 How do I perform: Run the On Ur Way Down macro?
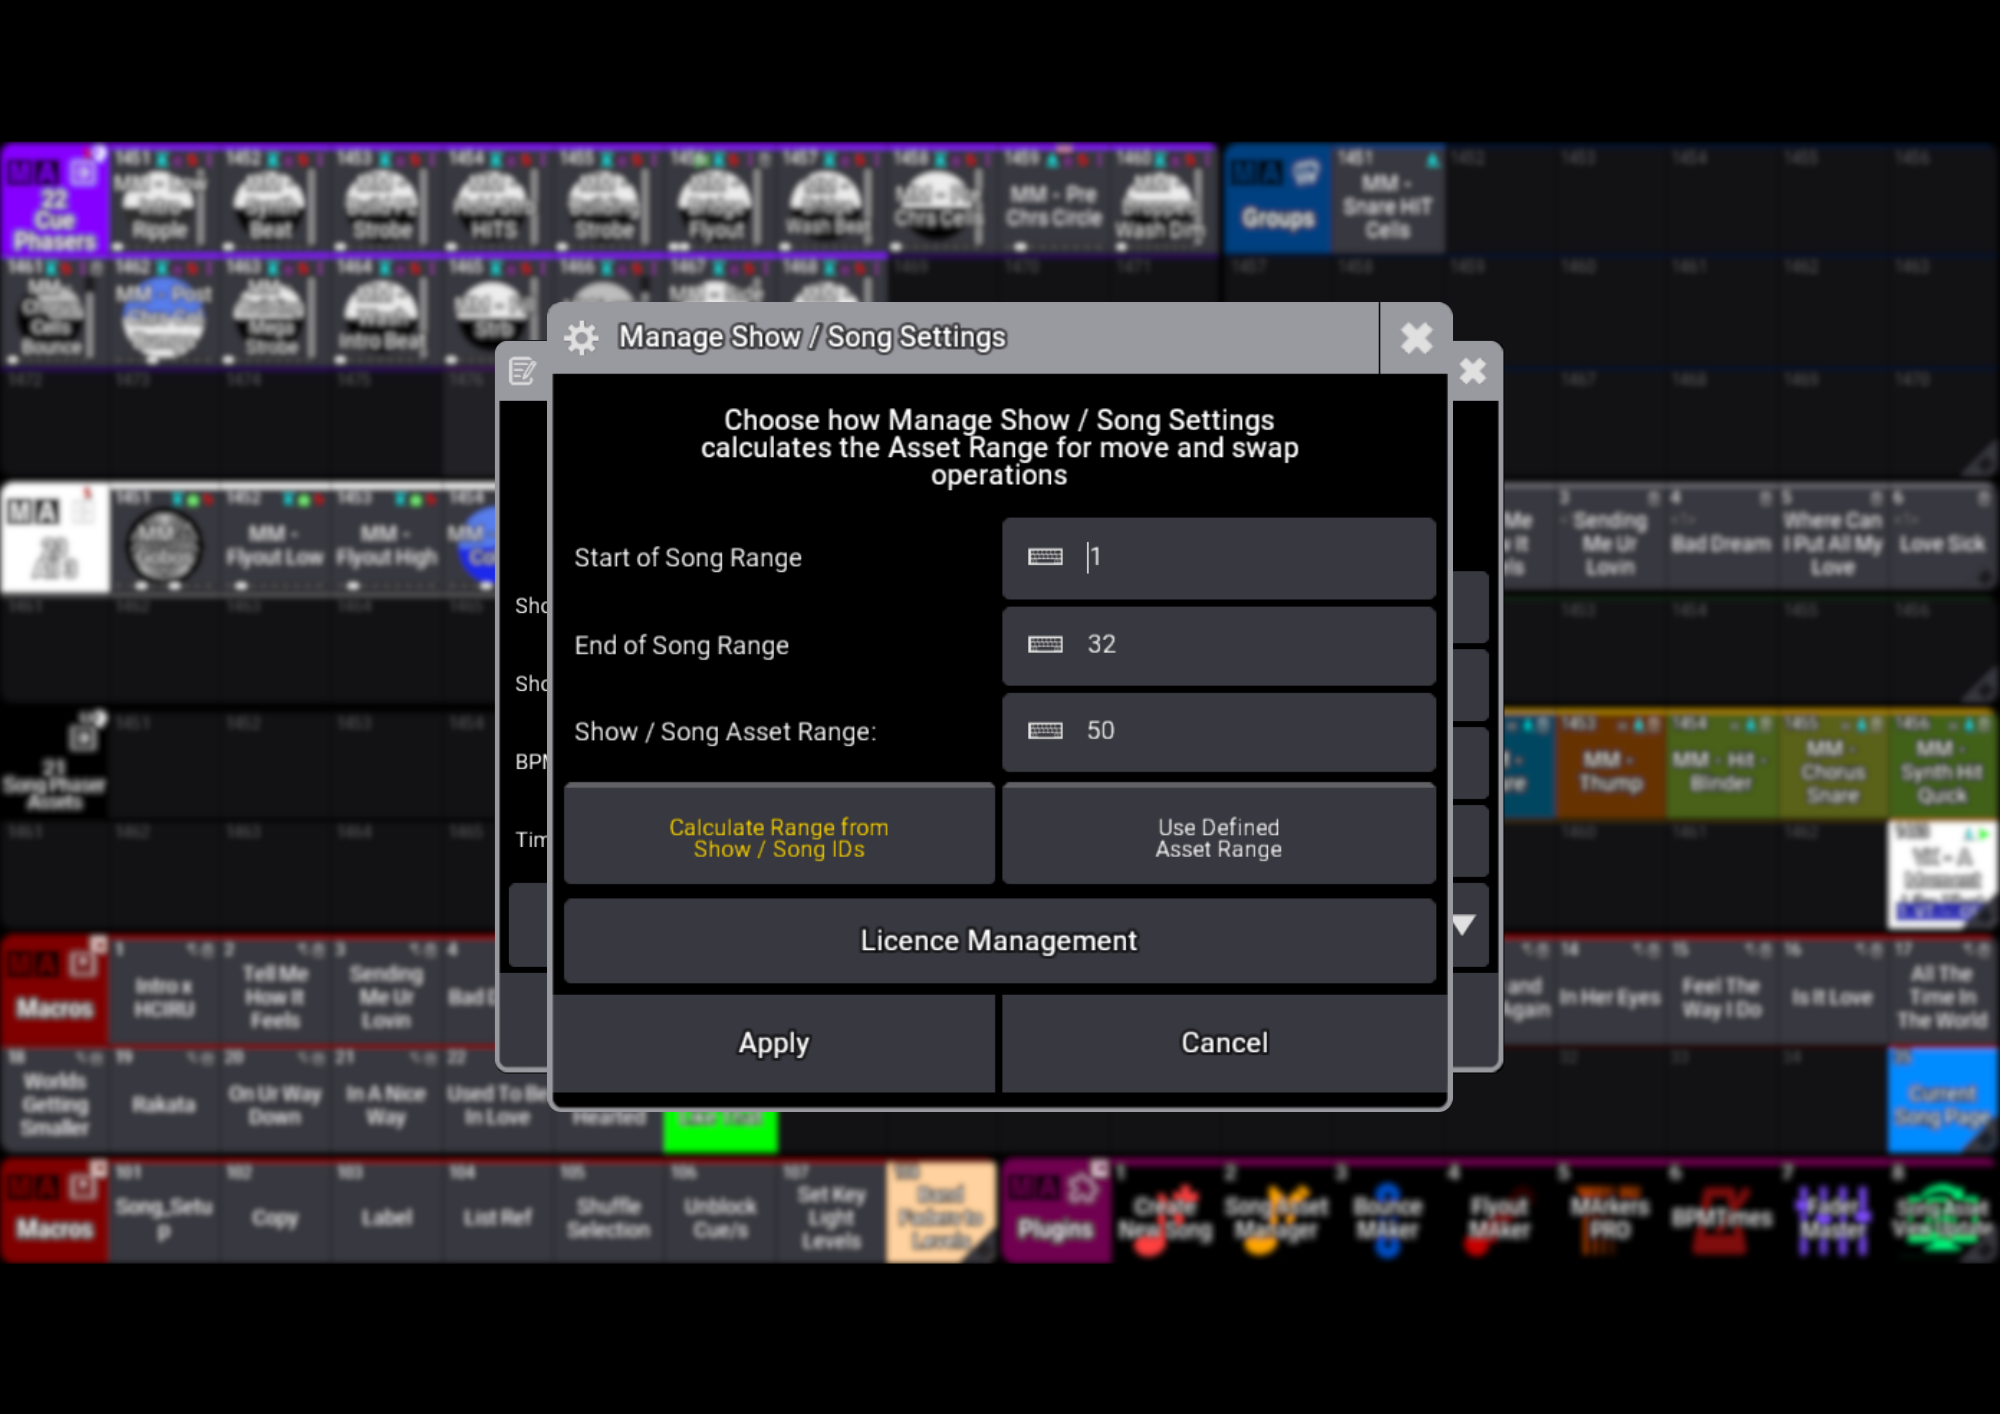(x=274, y=1102)
